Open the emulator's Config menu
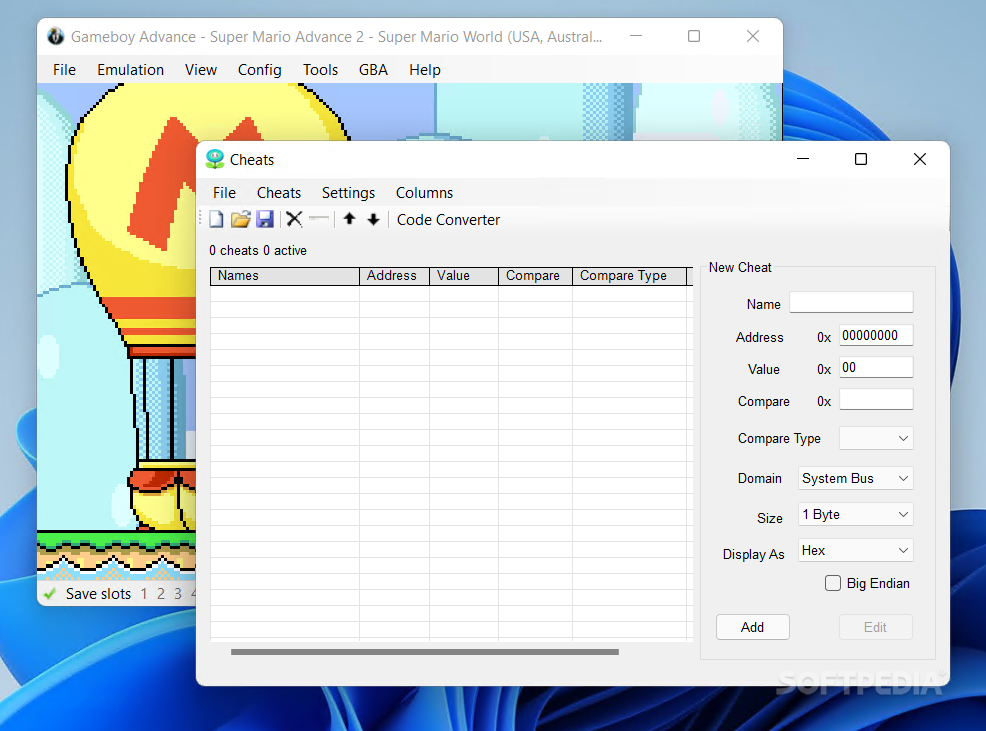The height and width of the screenshot is (731, 986). click(259, 70)
